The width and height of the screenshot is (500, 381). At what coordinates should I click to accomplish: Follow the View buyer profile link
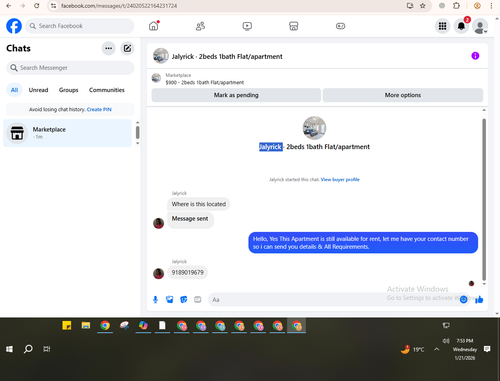coord(340,179)
